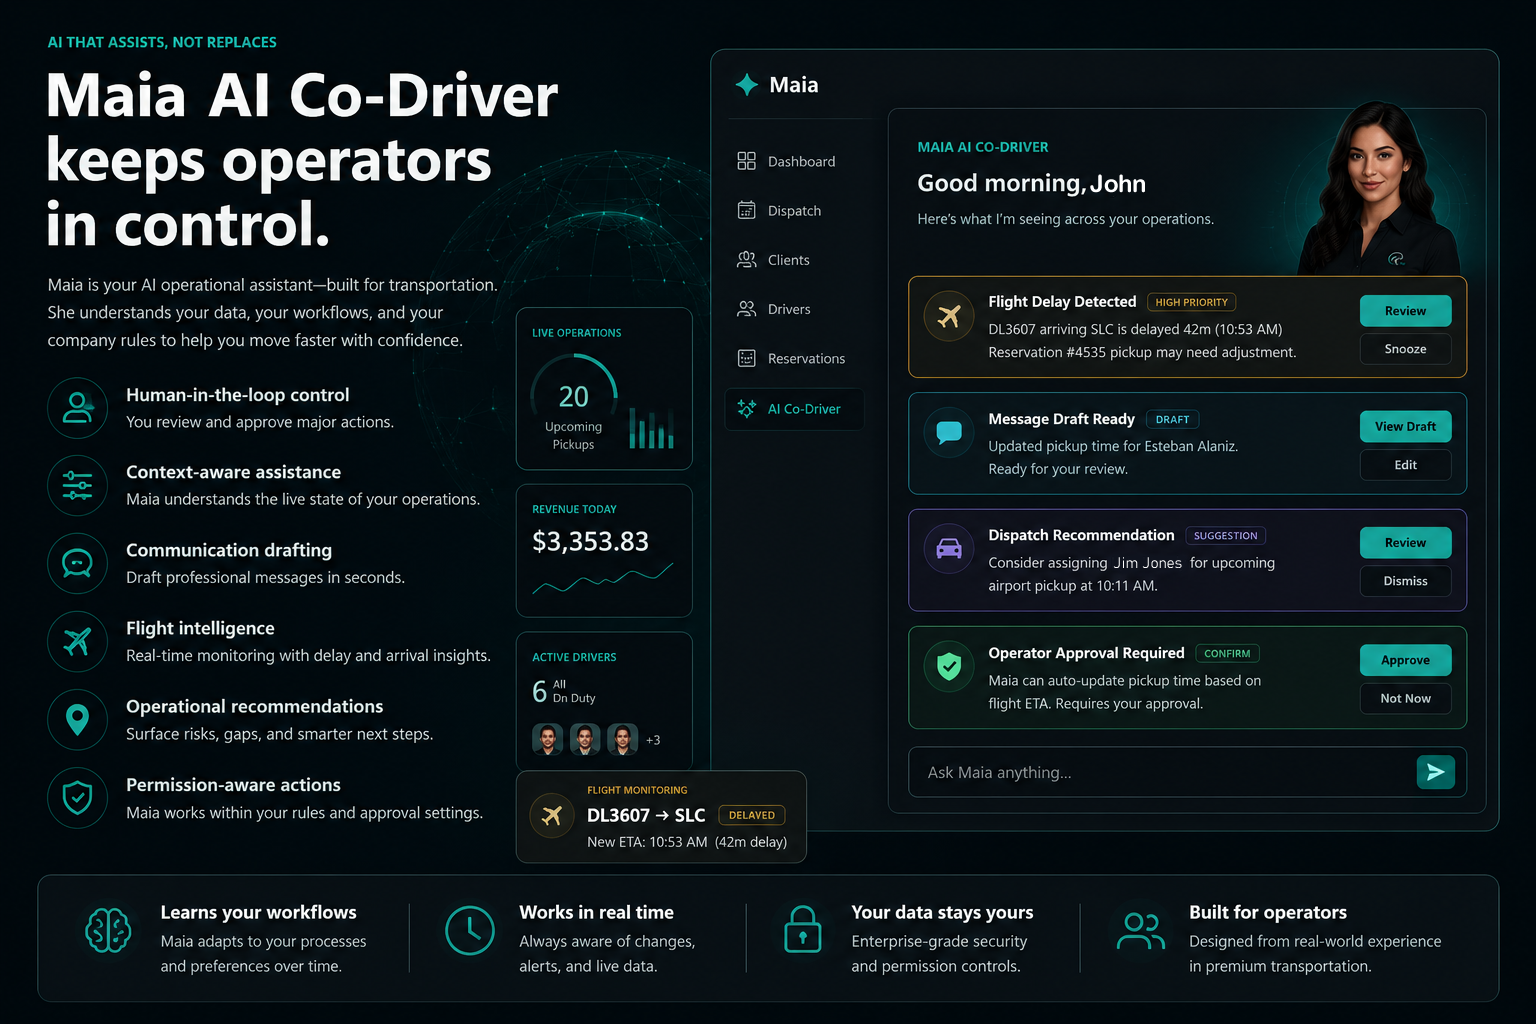Dismiss the dispatch recommendation

pyautogui.click(x=1405, y=581)
